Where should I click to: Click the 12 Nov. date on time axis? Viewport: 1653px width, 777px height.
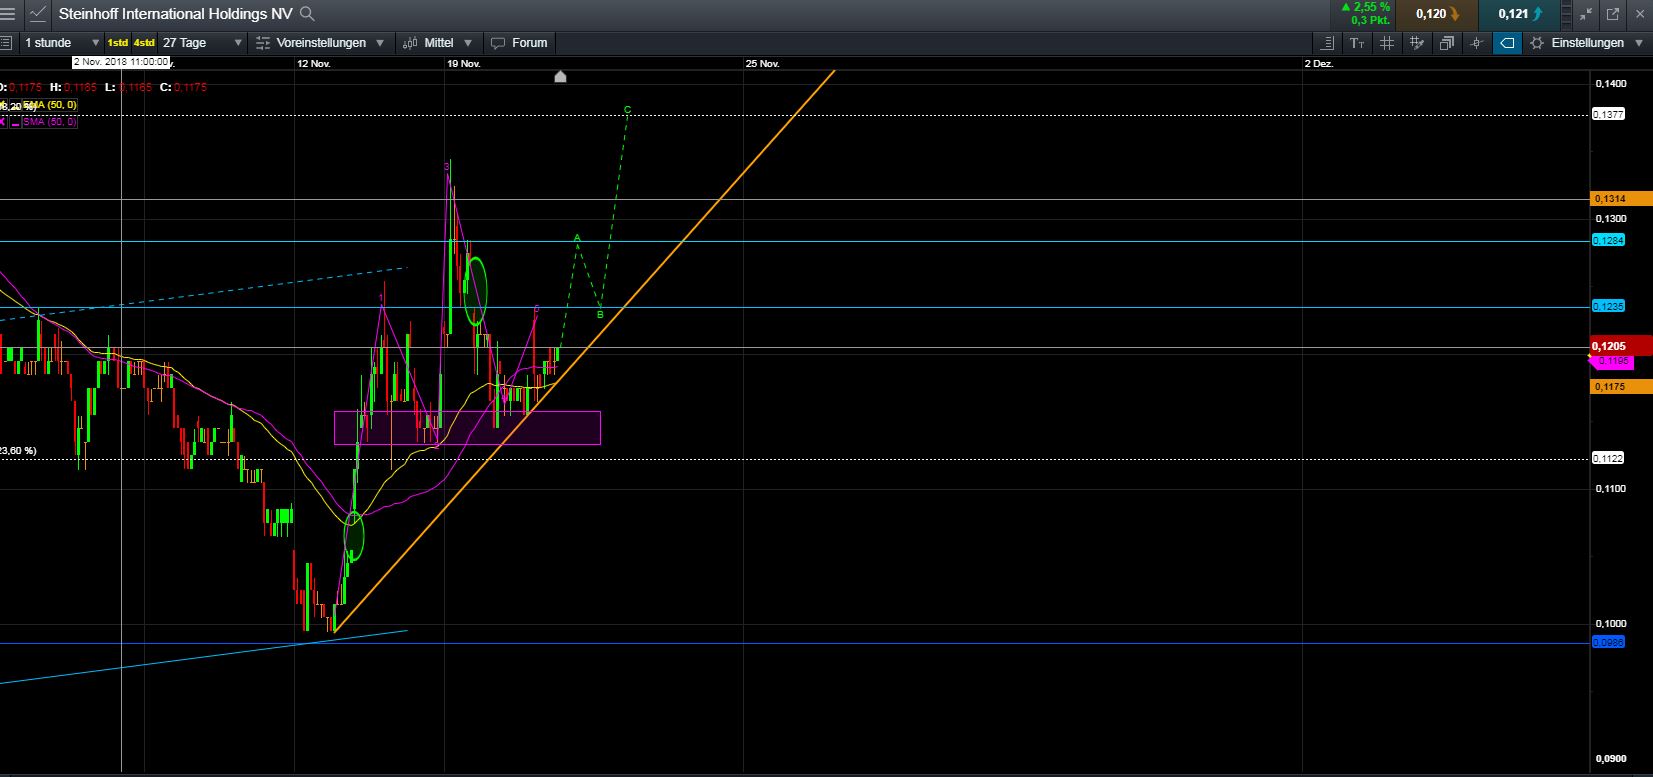click(x=314, y=63)
